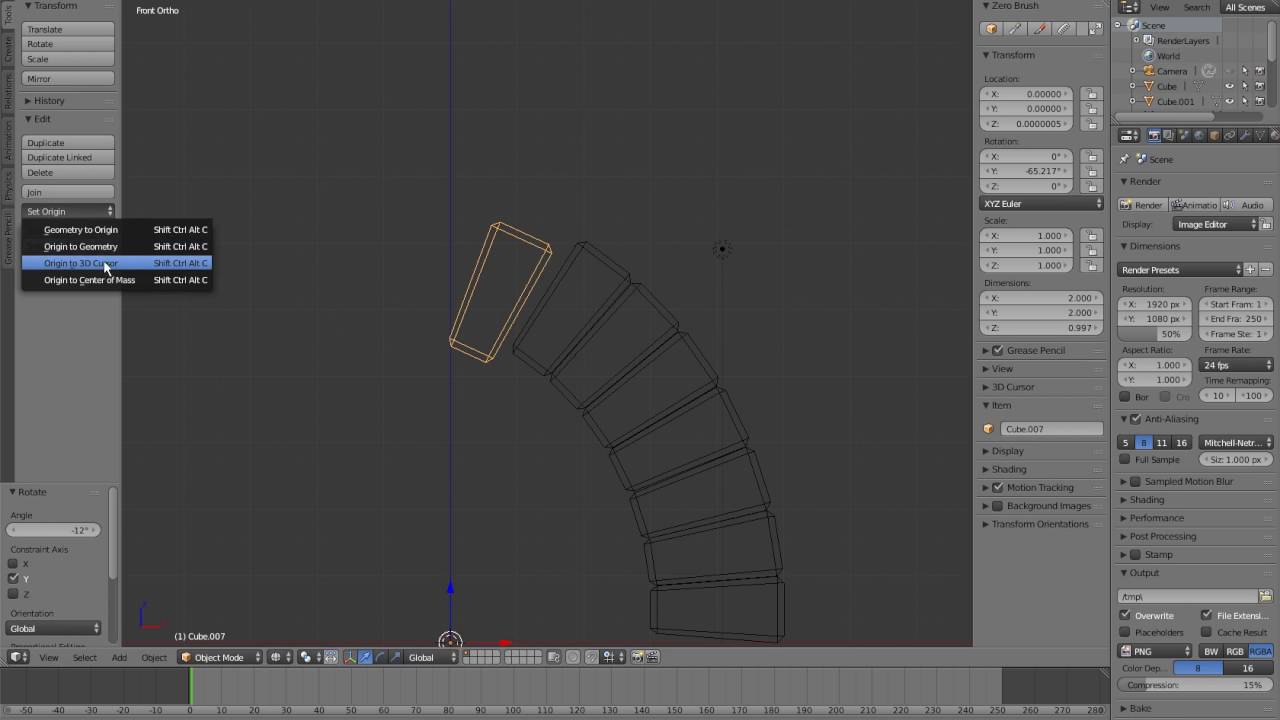Enable the Background Images checkbox

(998, 506)
